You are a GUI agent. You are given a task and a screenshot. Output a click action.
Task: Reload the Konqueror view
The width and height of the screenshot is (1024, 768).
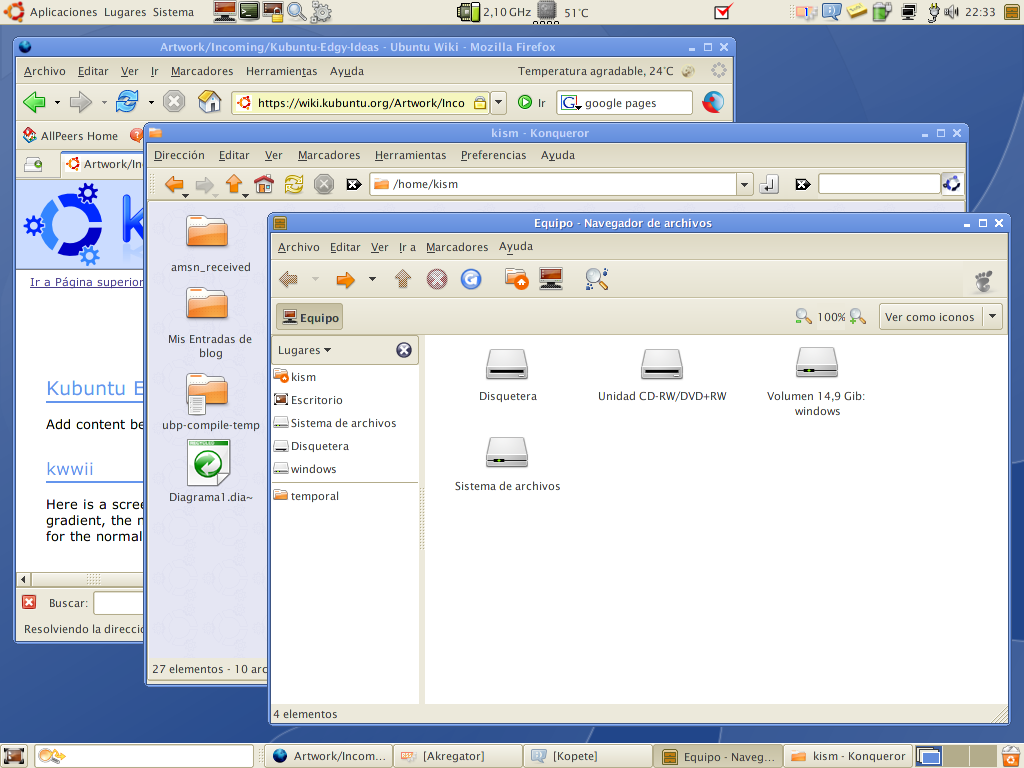[294, 184]
